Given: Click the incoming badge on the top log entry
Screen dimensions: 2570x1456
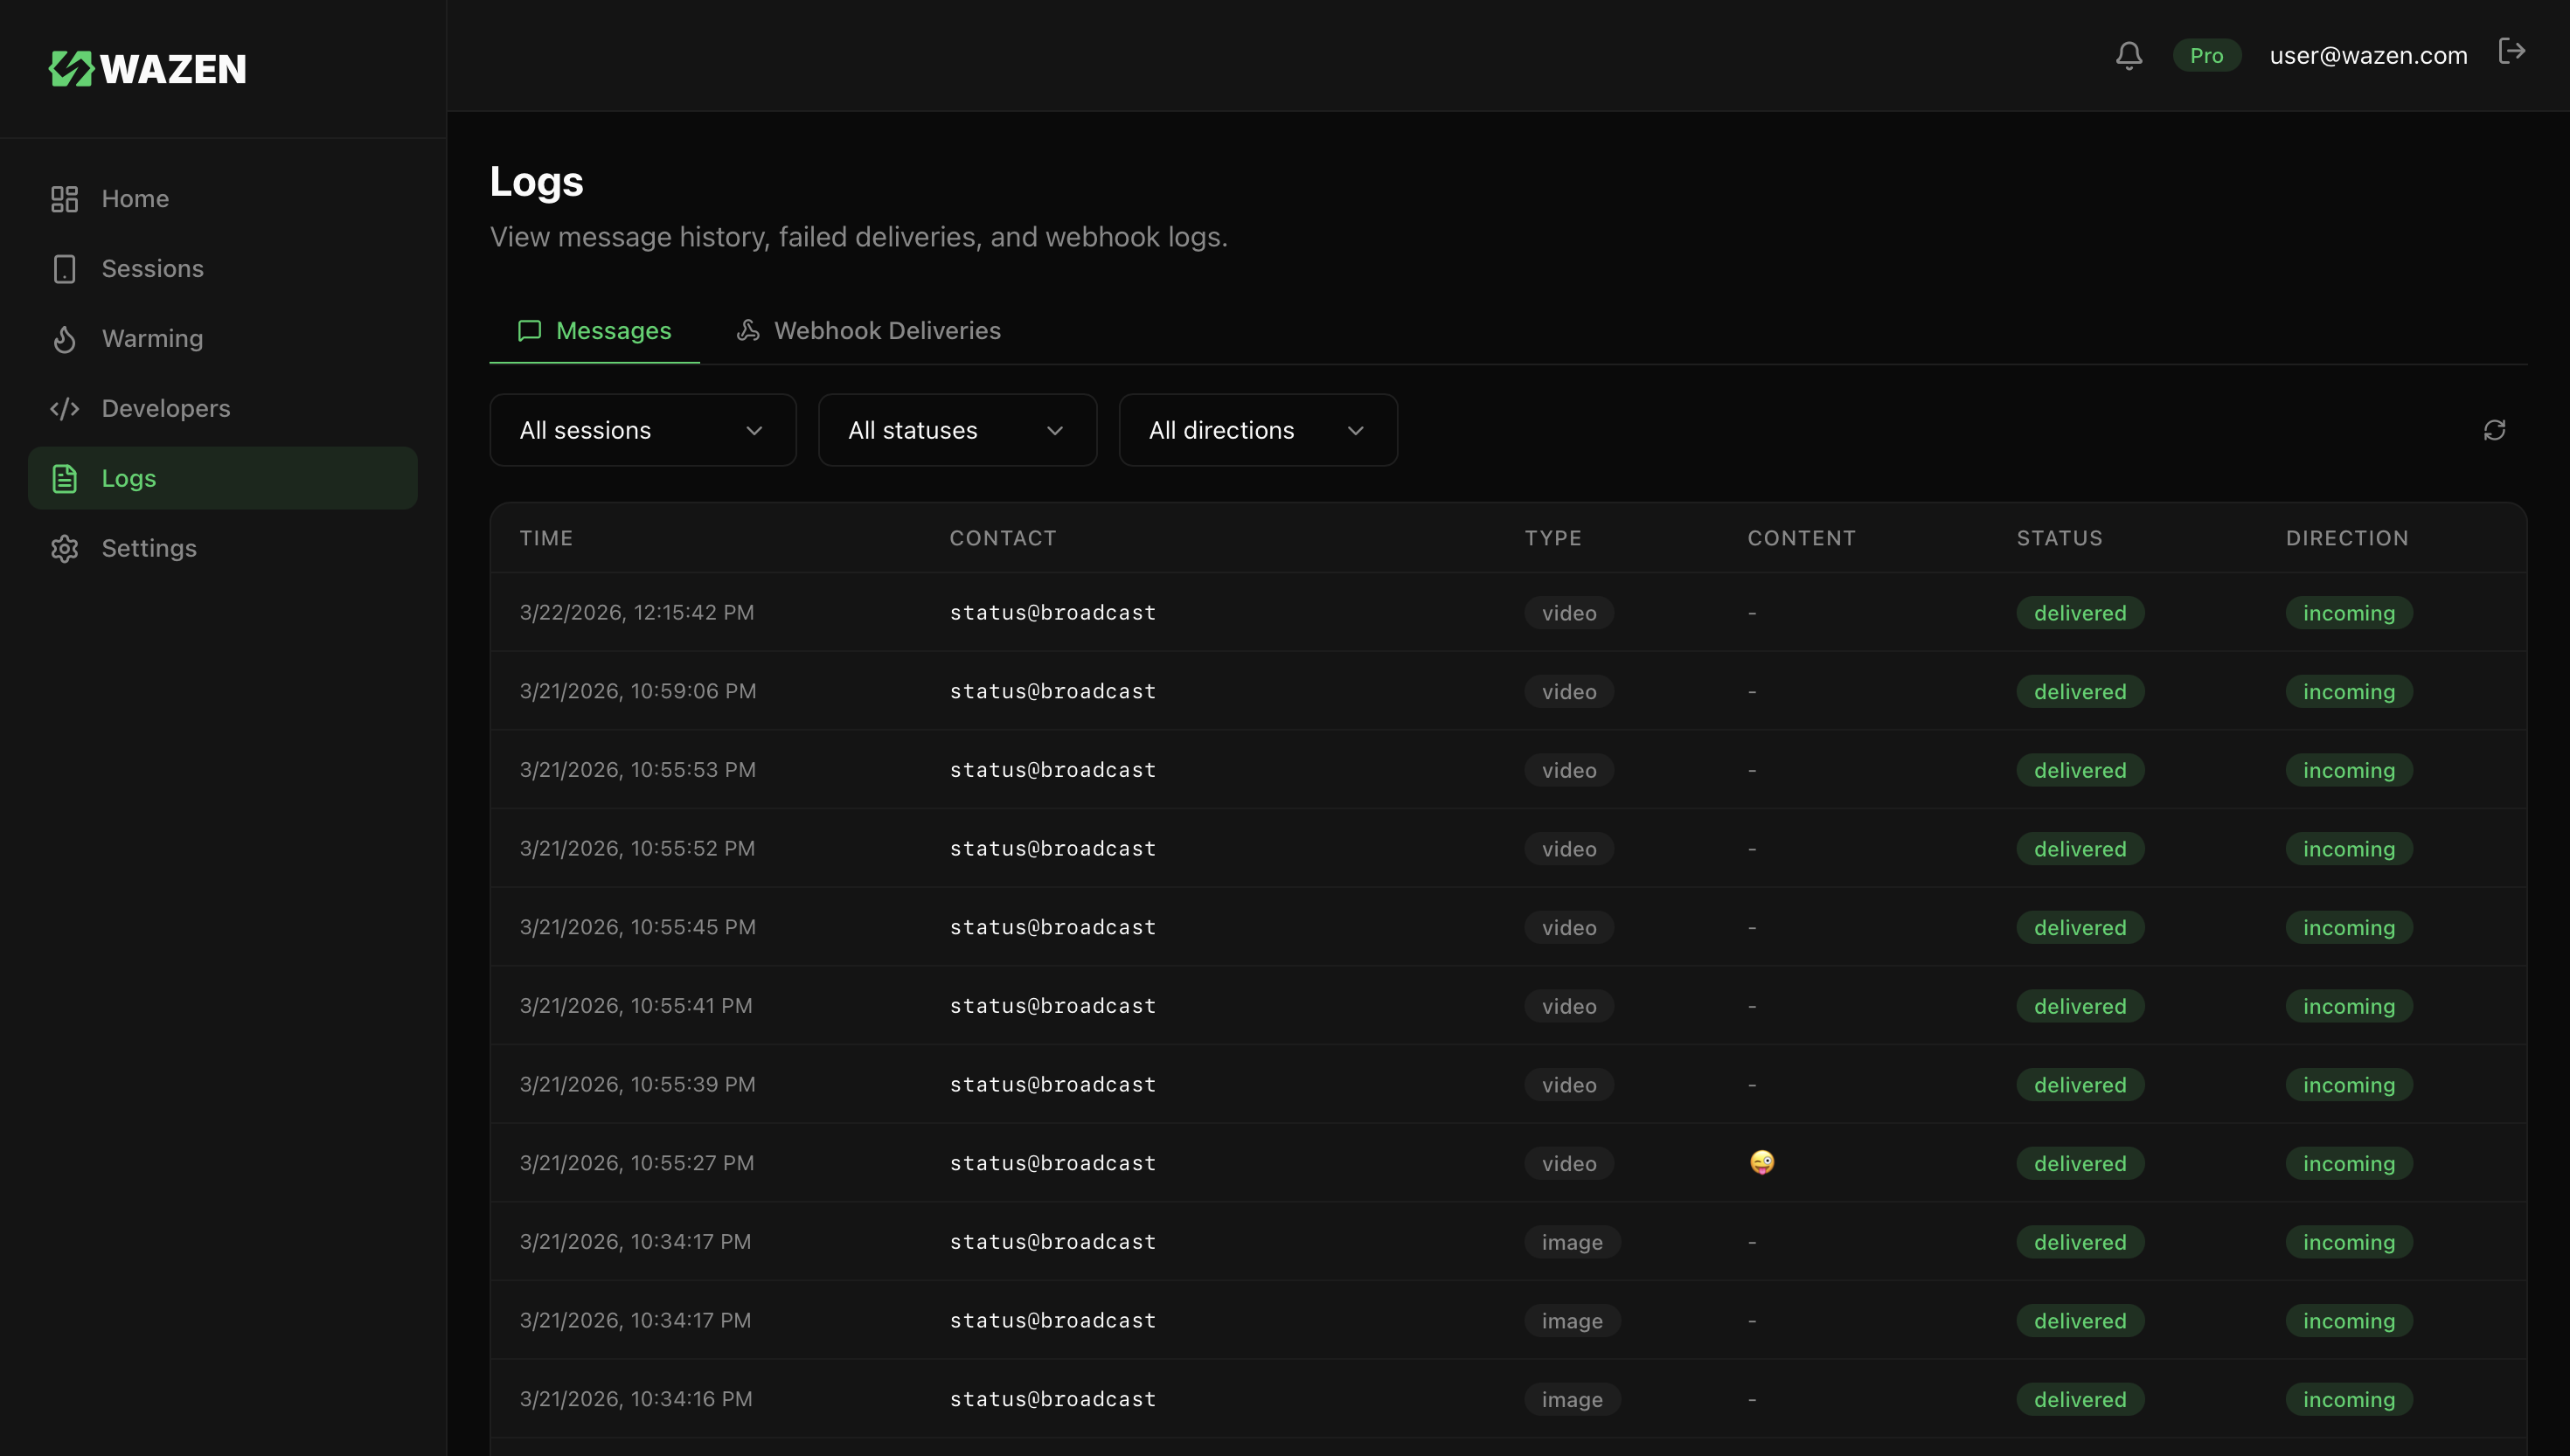Looking at the screenshot, I should [2348, 612].
